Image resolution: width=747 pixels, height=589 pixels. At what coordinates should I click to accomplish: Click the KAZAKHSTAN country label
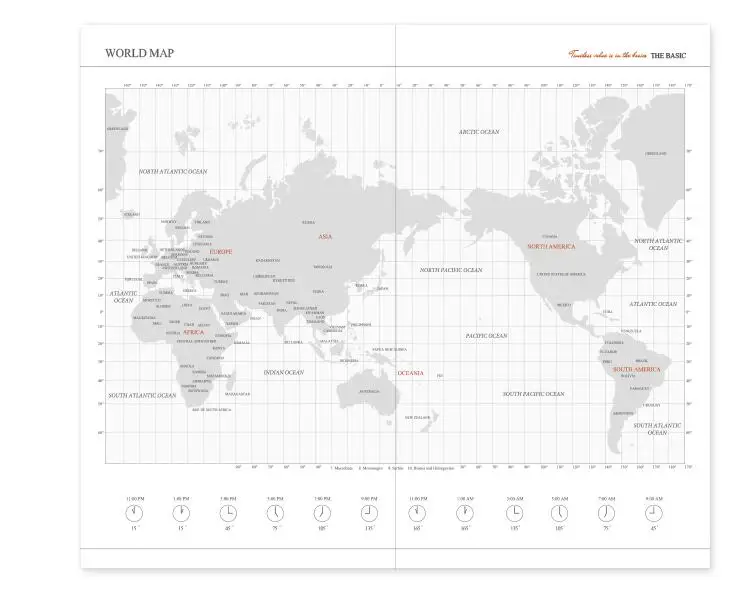268,261
